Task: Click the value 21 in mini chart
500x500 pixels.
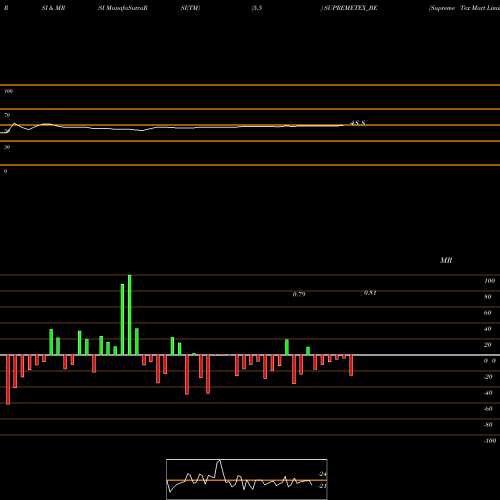Action: tap(322, 486)
